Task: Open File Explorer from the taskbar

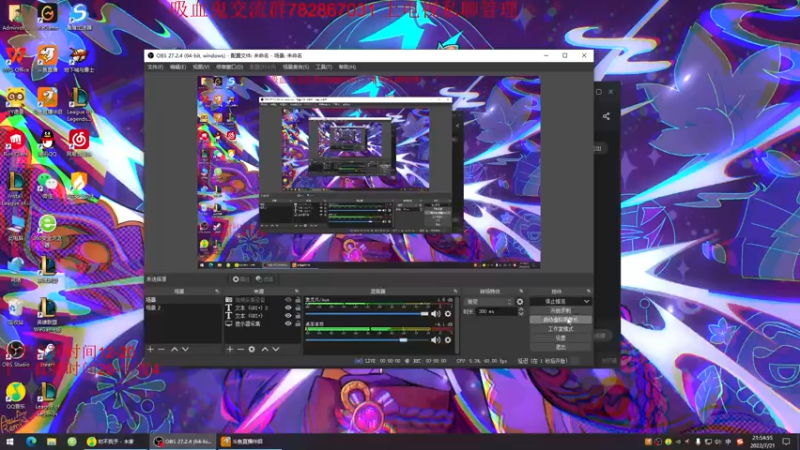Action: [52, 441]
